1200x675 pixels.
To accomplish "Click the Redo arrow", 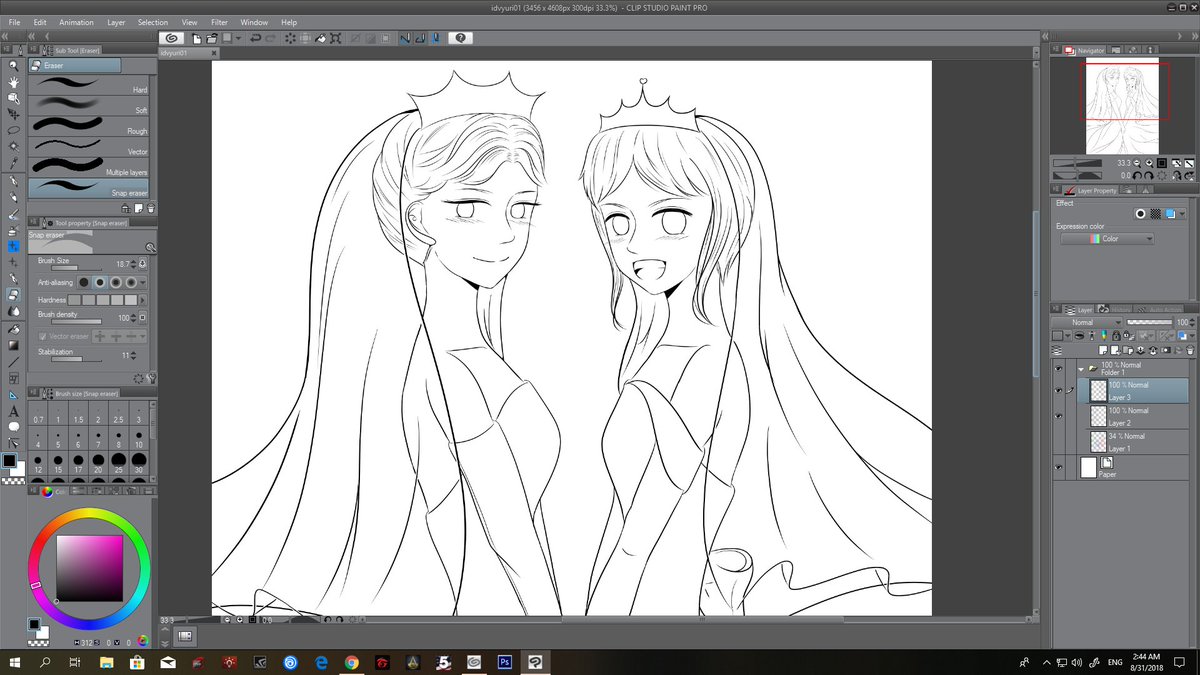I will point(271,38).
